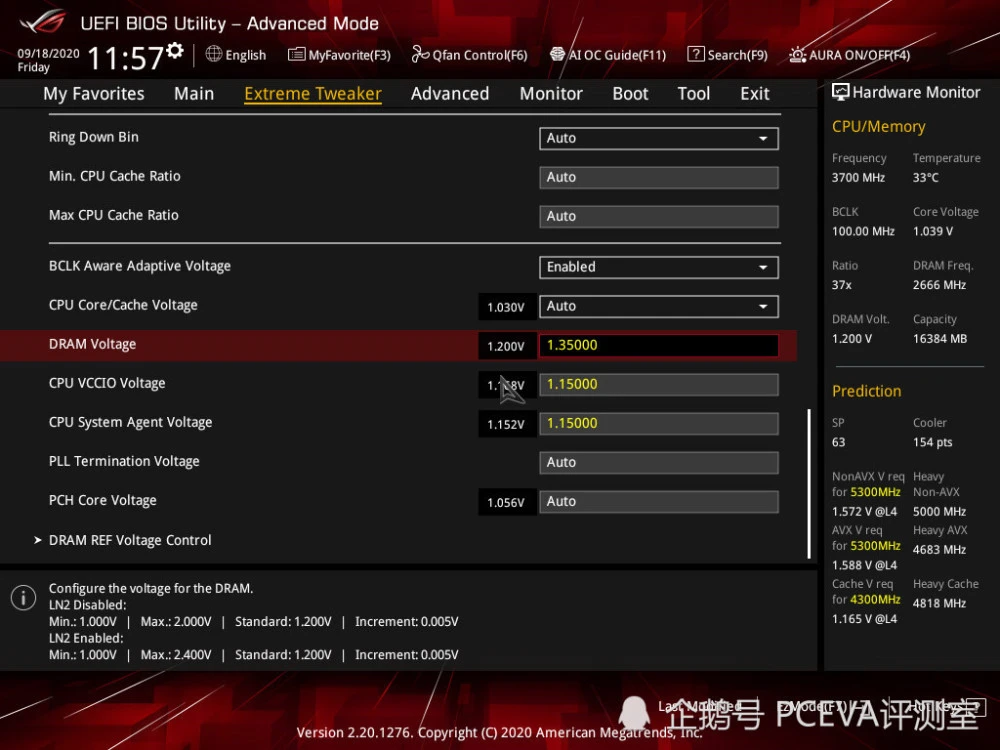This screenshot has height=750, width=1000.
Task: Open Search(F9) question mark icon
Action: [695, 54]
